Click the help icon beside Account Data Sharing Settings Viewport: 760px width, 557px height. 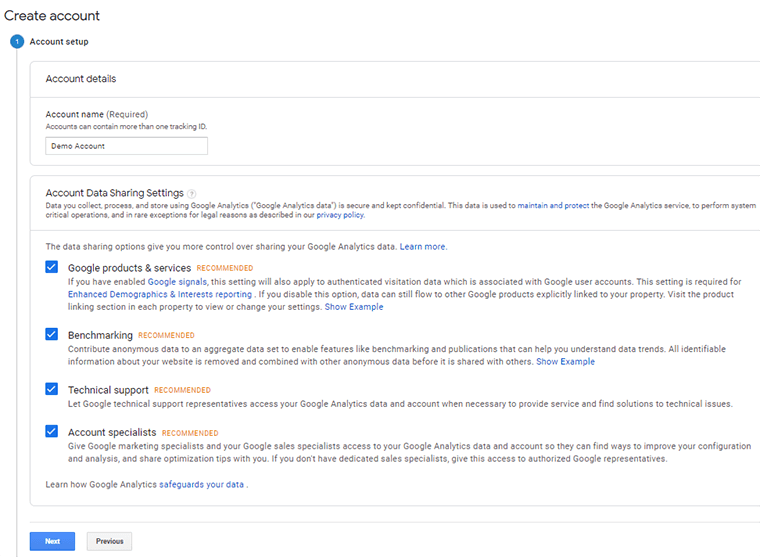(x=192, y=194)
